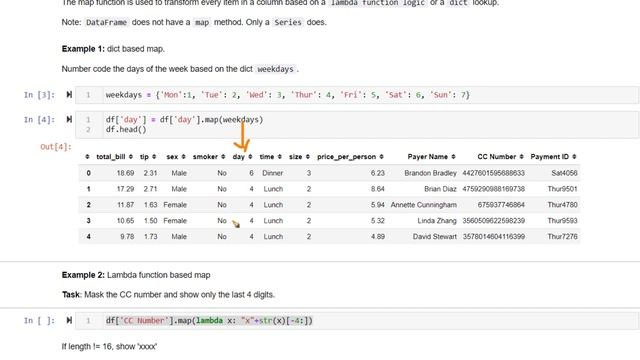Select the df.head() code line
640x360 pixels.
click(126, 130)
